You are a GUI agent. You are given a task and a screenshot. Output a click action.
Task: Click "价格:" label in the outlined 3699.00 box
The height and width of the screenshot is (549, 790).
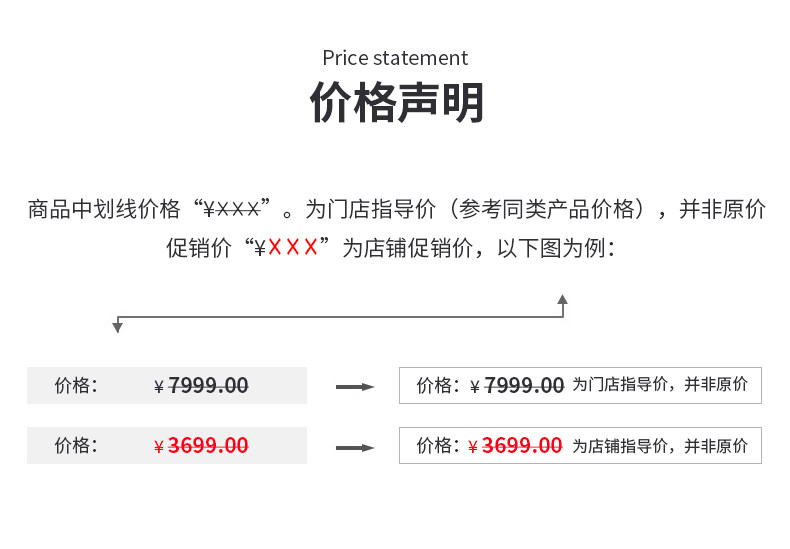pos(438,446)
